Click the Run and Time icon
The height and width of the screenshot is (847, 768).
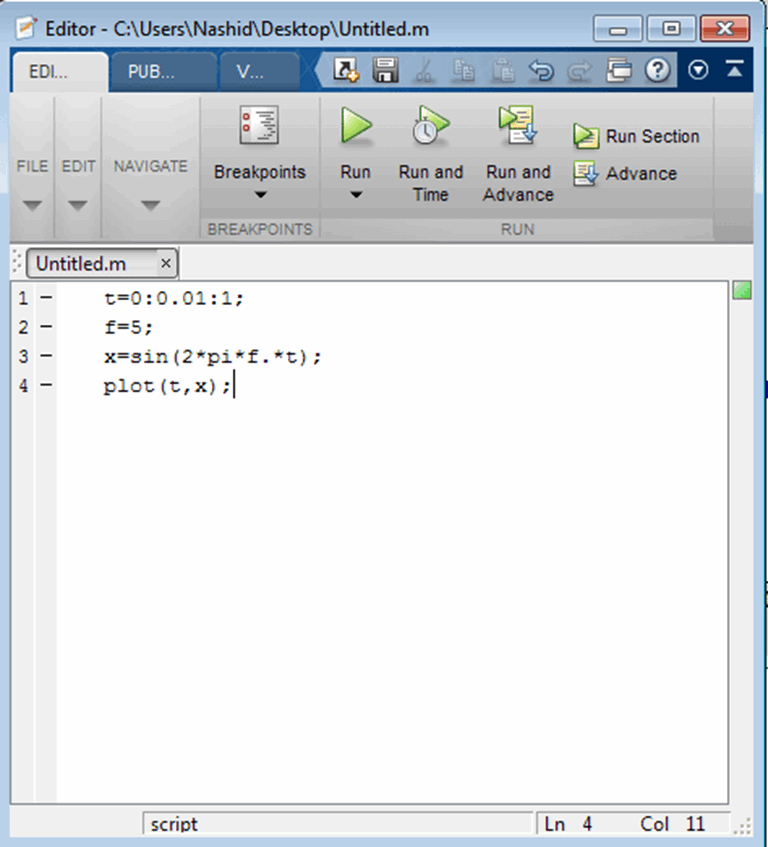pyautogui.click(x=431, y=127)
